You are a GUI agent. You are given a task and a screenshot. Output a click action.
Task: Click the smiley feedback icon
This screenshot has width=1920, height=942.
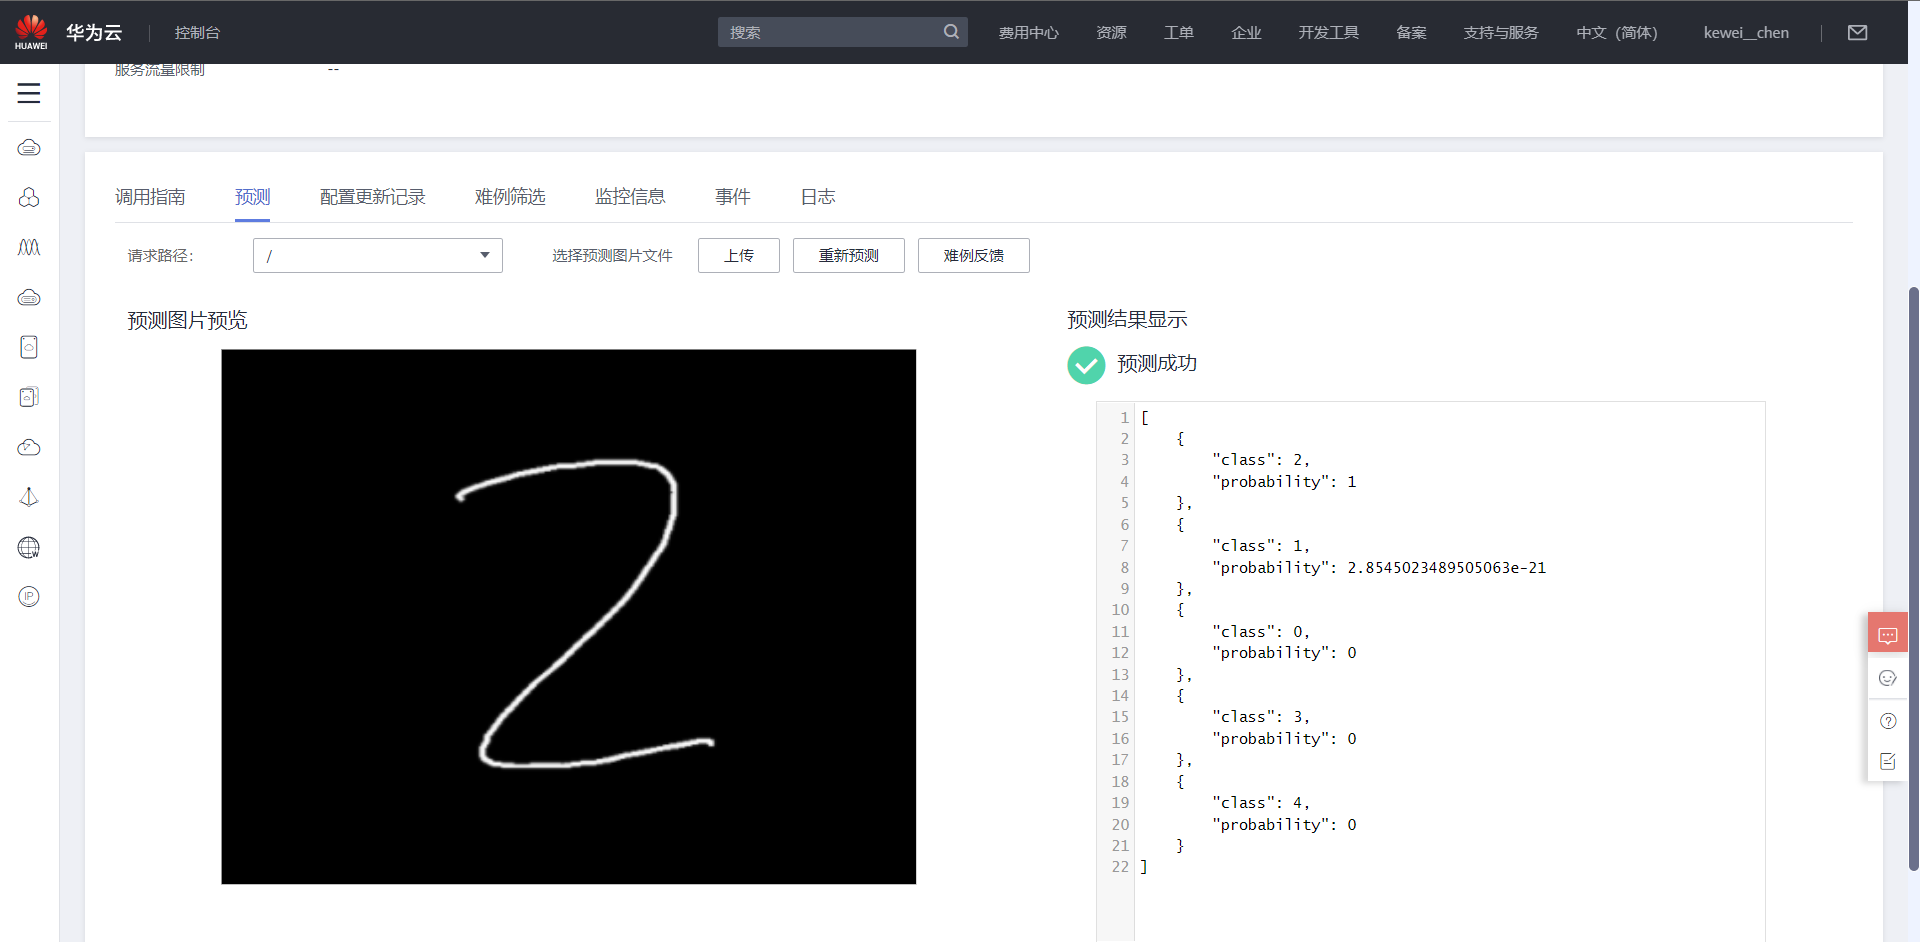click(x=1888, y=678)
